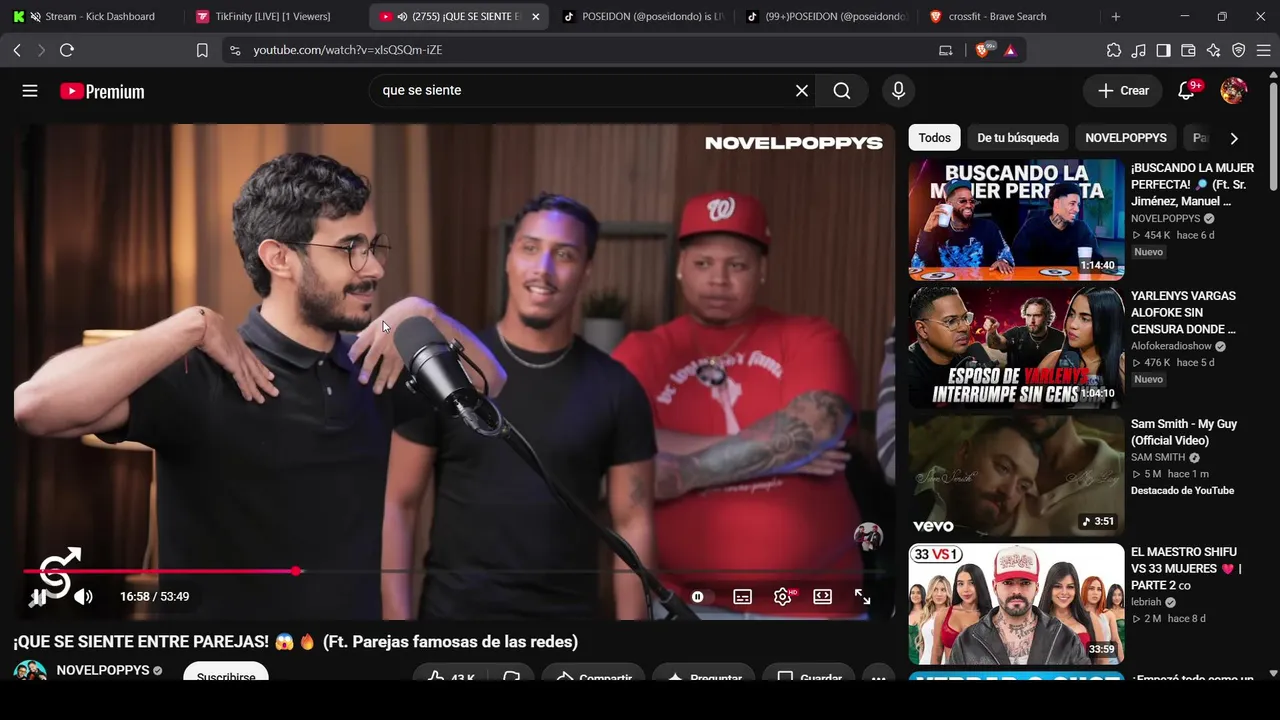Open the YouTube guide hamburger menu
The image size is (1280, 720).
click(x=30, y=91)
